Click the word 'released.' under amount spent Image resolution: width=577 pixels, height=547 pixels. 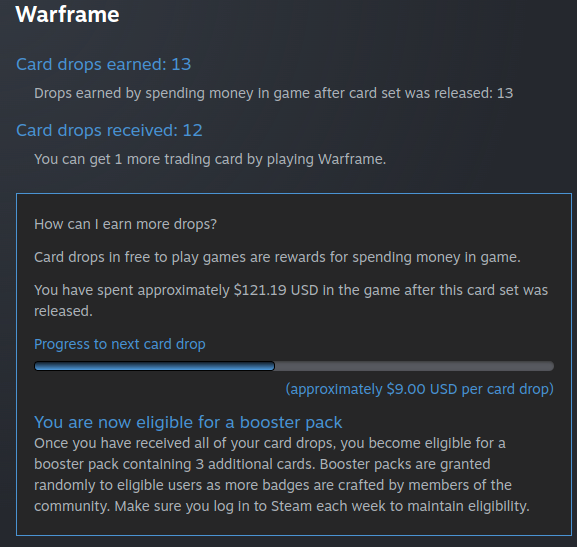pyautogui.click(x=63, y=311)
